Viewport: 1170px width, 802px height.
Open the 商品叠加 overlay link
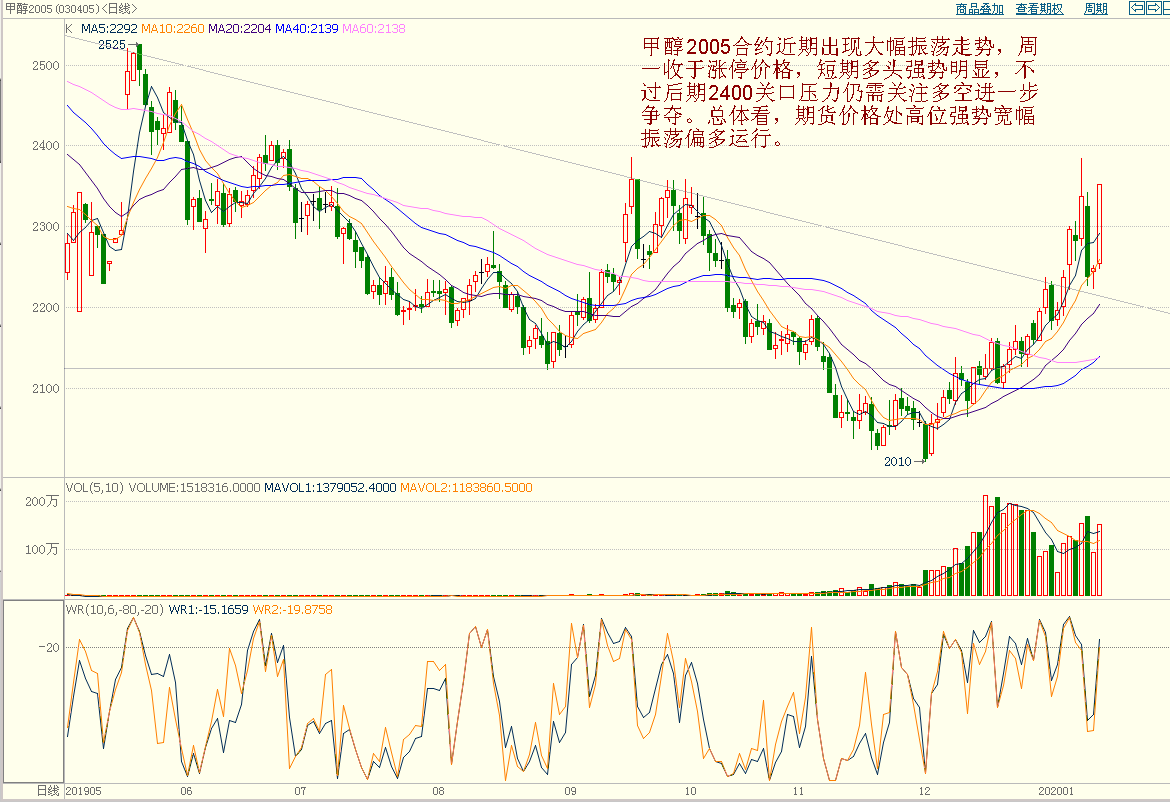[x=980, y=9]
